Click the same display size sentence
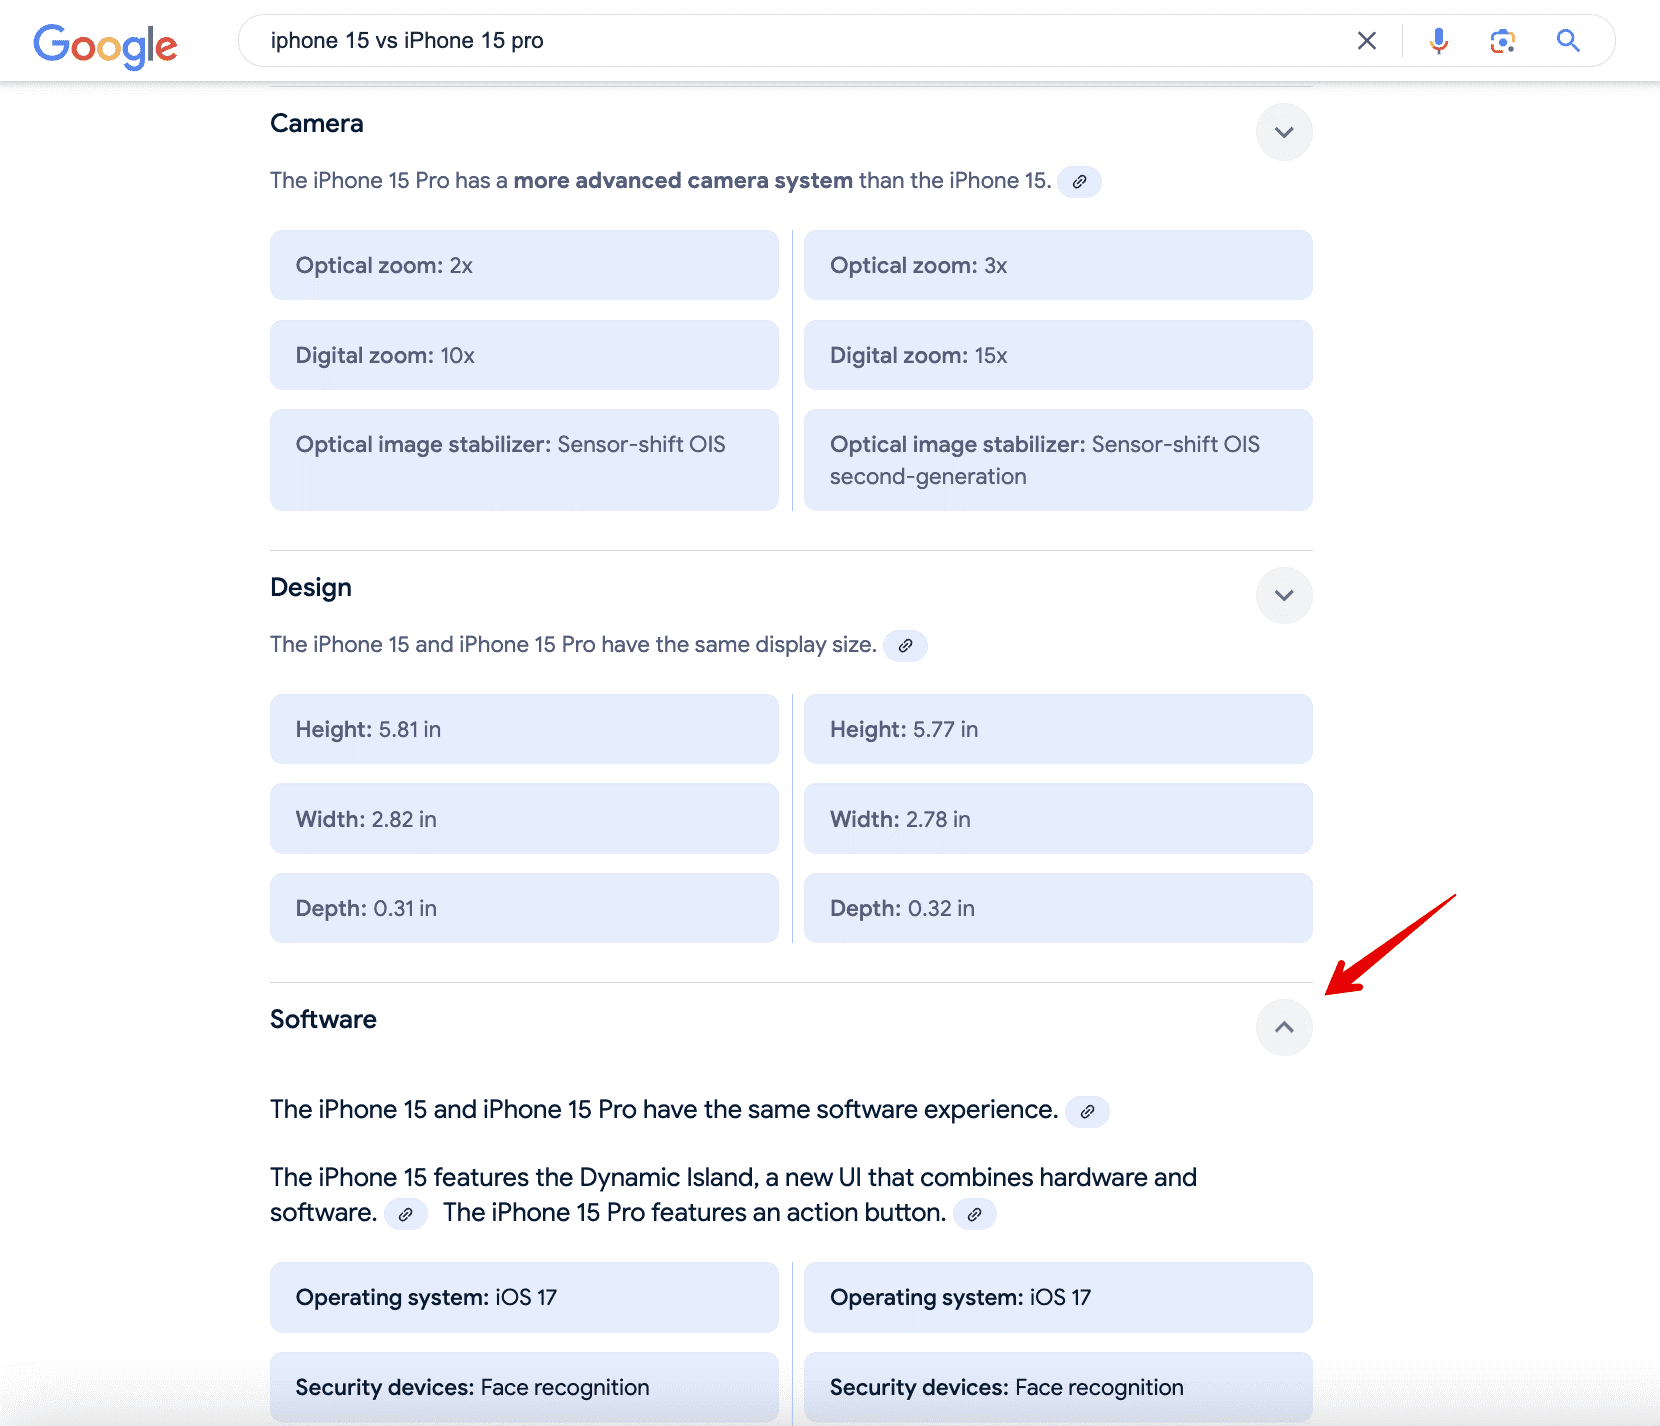The image size is (1660, 1426). coord(573,645)
